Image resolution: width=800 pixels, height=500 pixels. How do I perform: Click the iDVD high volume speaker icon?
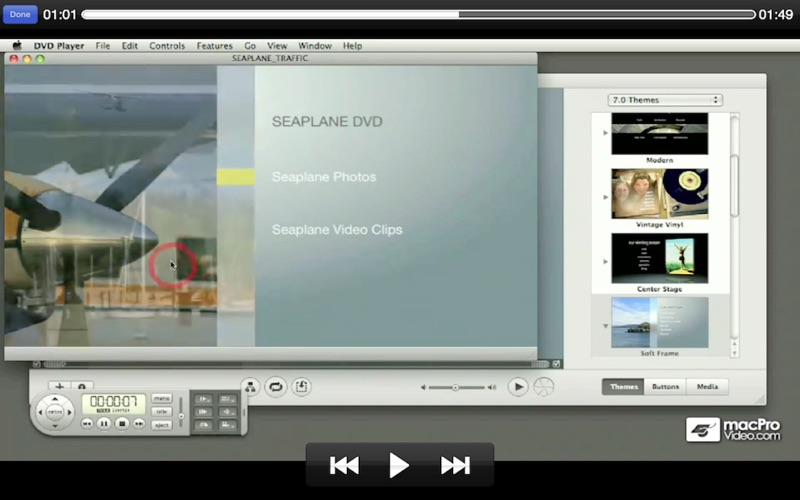[x=492, y=387]
